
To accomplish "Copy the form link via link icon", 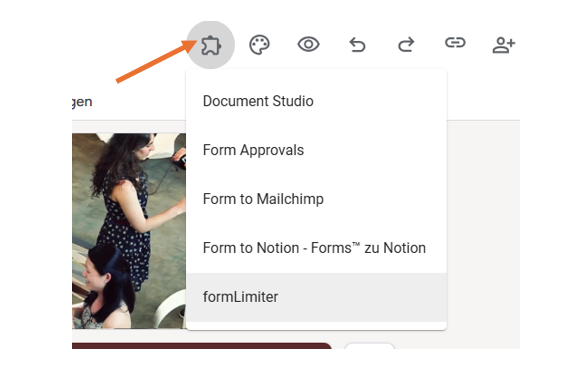I will (455, 43).
